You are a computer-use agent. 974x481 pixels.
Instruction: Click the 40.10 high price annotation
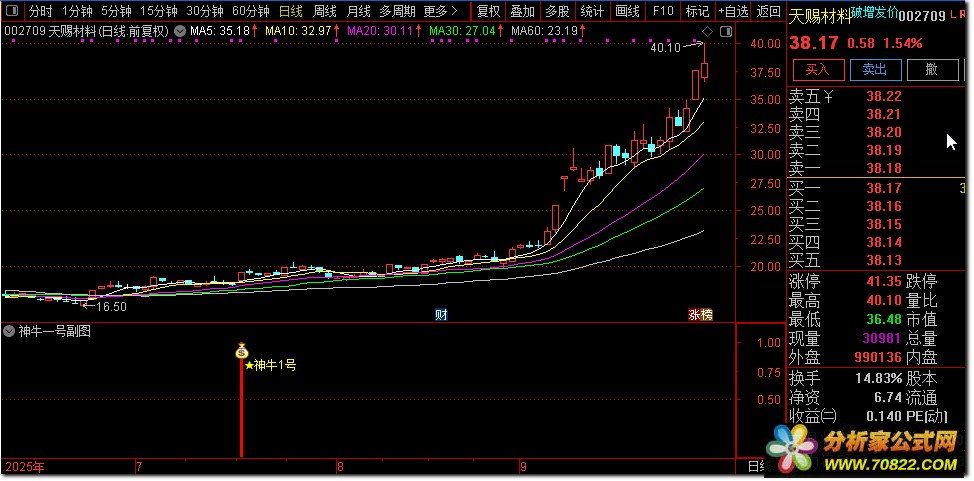(664, 47)
